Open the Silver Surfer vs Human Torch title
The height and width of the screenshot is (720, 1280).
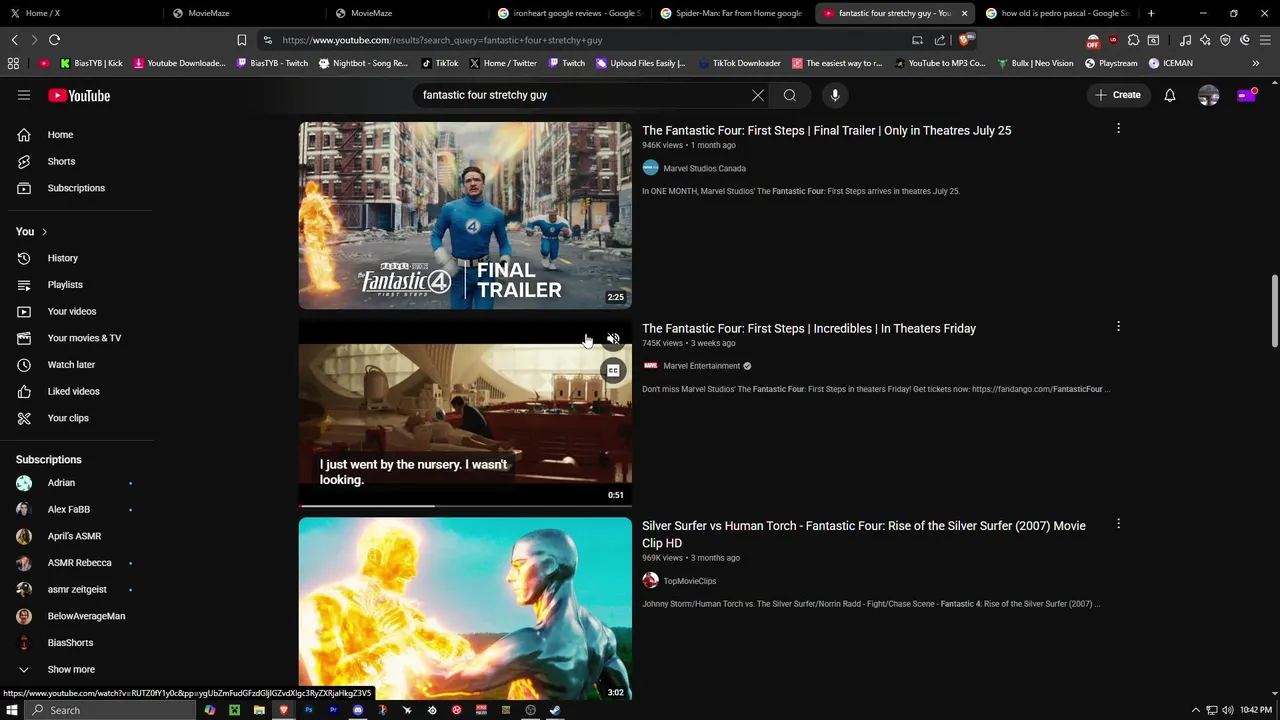pos(864,534)
